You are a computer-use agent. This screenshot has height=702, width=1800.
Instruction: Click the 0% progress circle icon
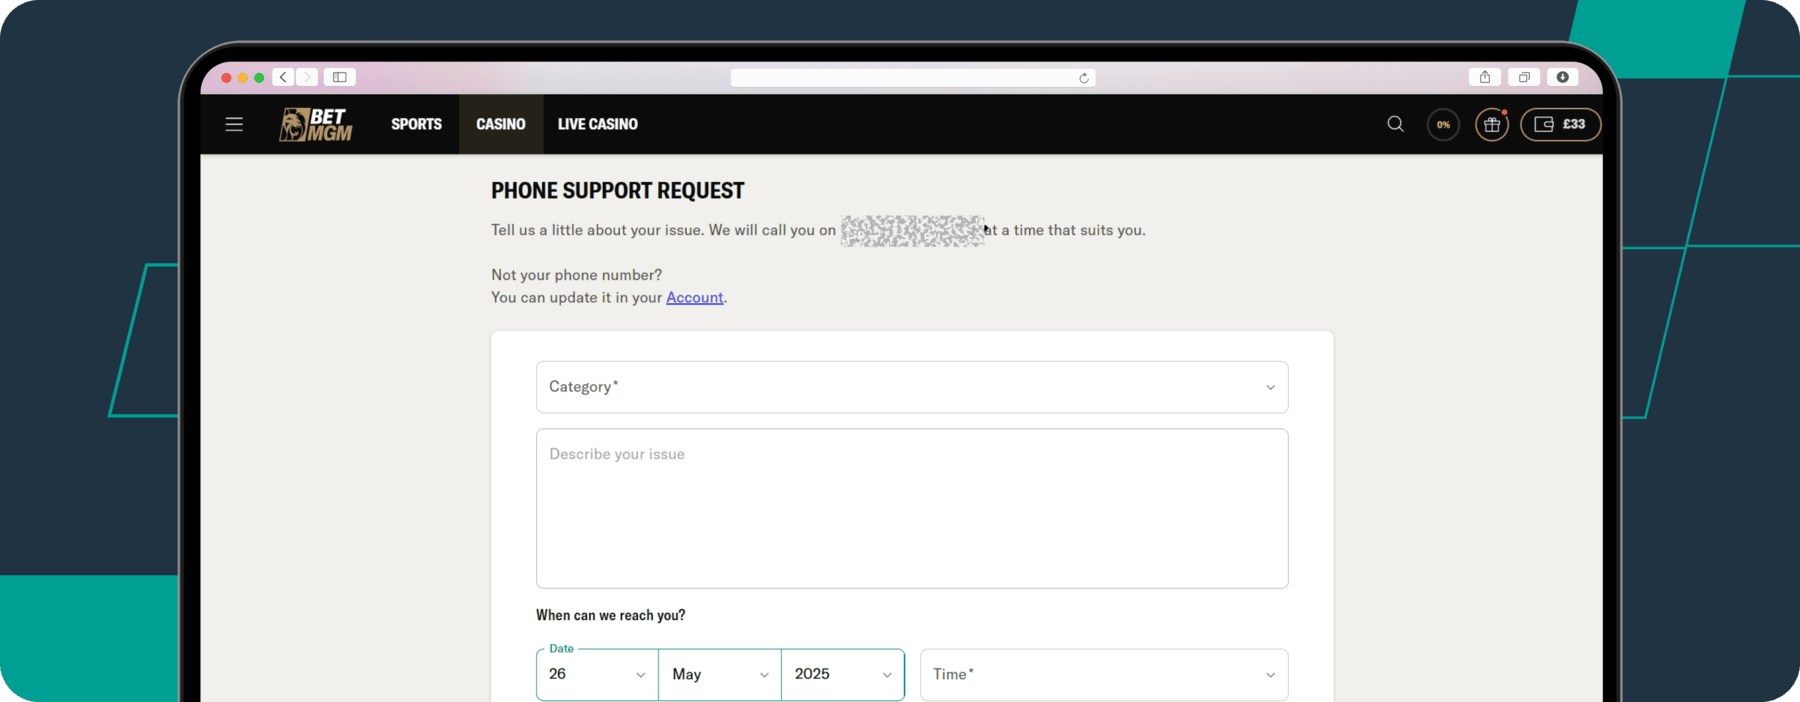pyautogui.click(x=1443, y=124)
